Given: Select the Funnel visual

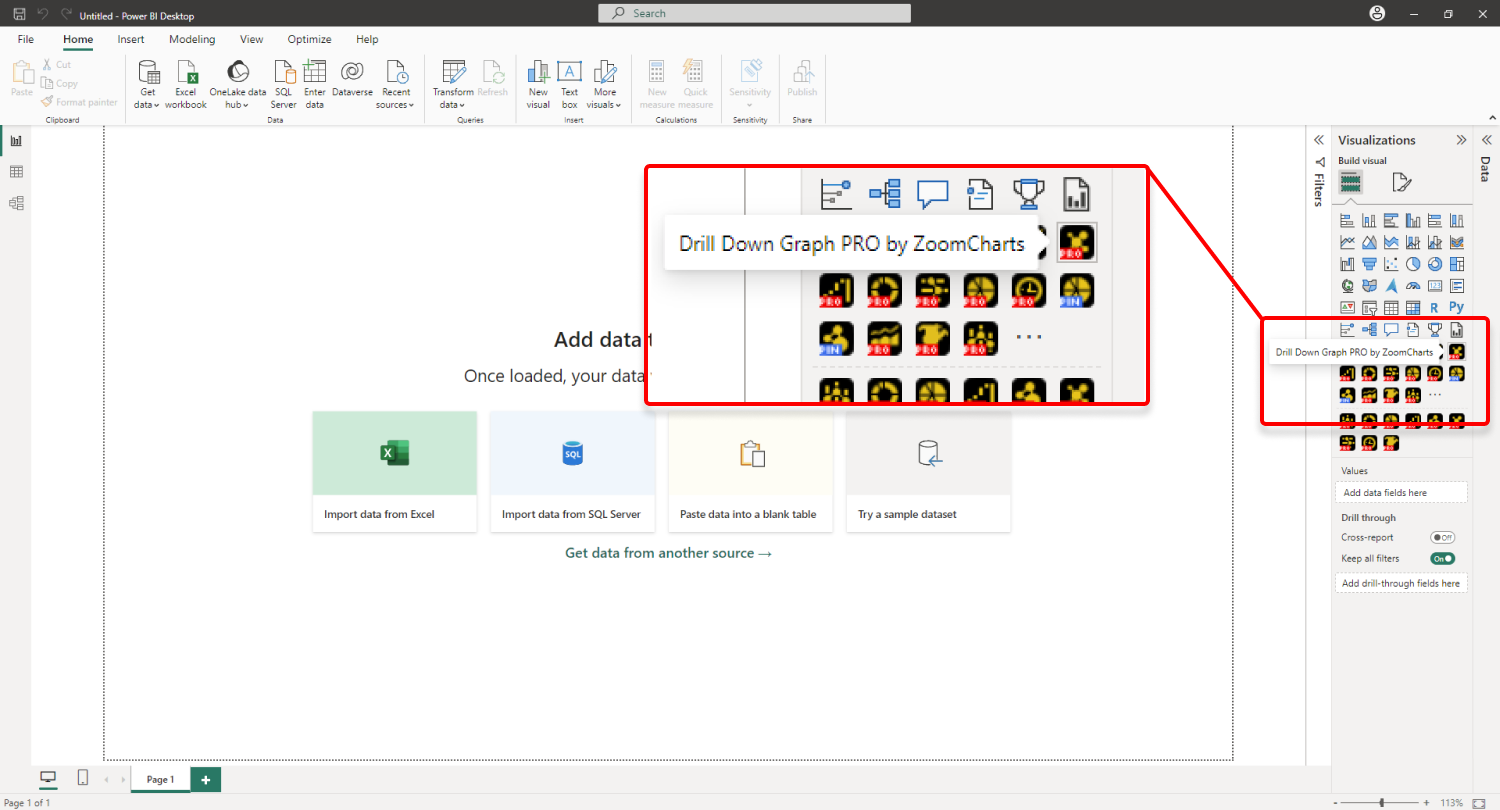Looking at the screenshot, I should [x=1369, y=264].
